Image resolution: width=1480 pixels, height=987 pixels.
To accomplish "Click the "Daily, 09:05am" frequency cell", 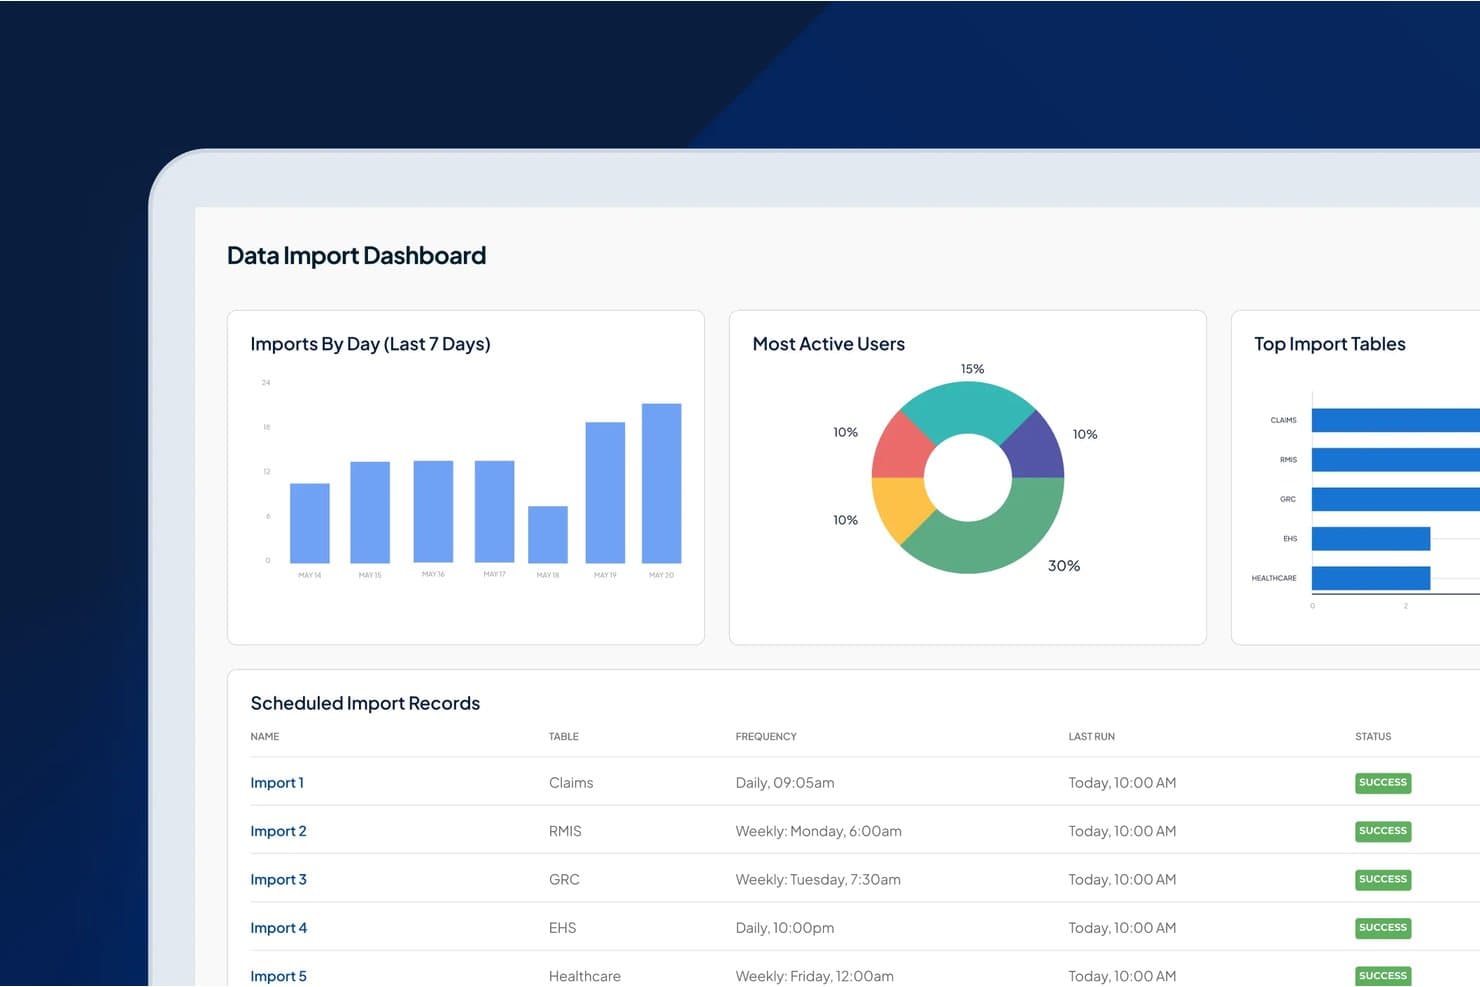I will [x=785, y=783].
